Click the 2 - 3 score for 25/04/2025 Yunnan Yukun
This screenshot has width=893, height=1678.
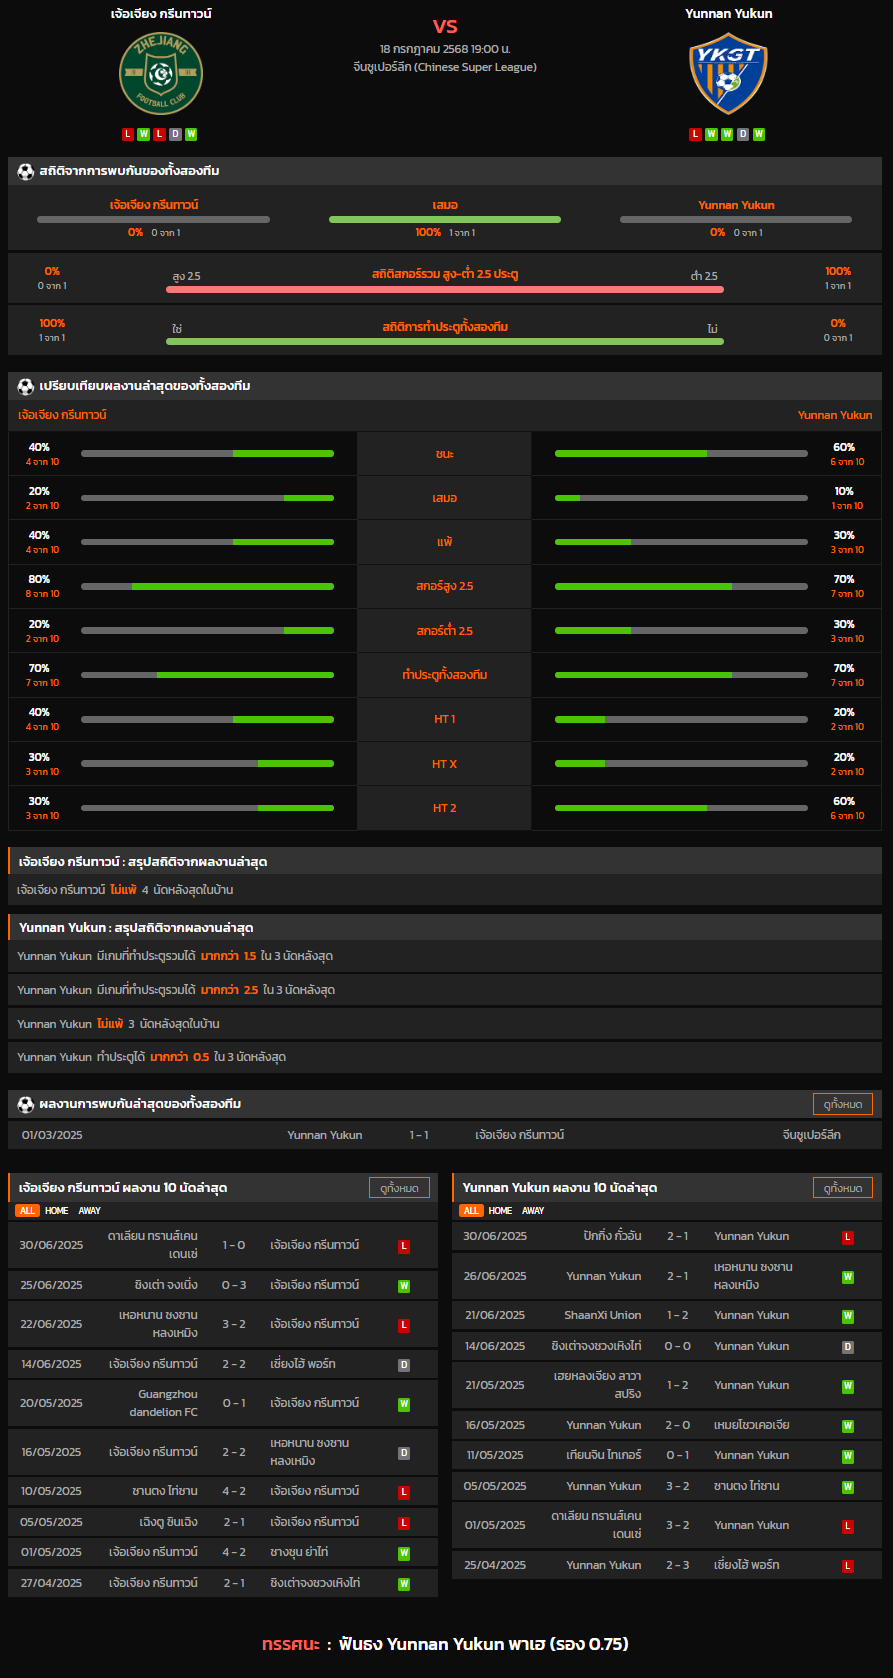(678, 1566)
